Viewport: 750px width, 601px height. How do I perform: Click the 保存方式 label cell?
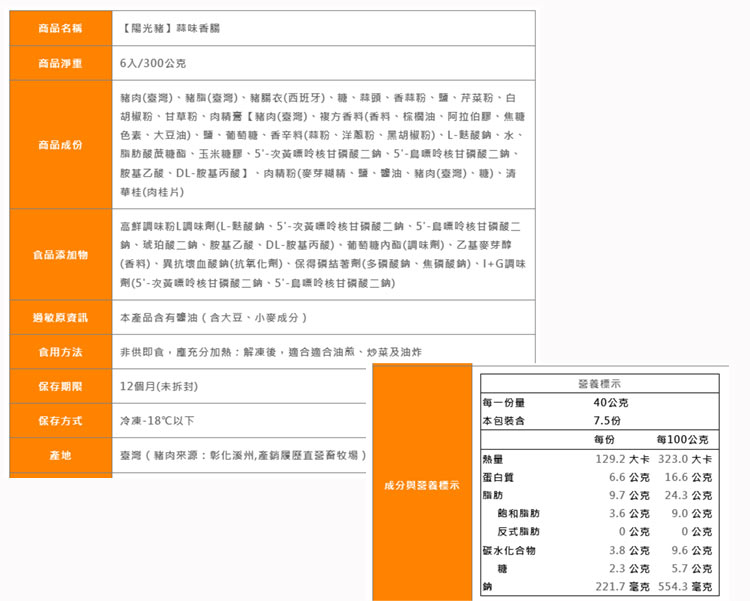point(60,421)
